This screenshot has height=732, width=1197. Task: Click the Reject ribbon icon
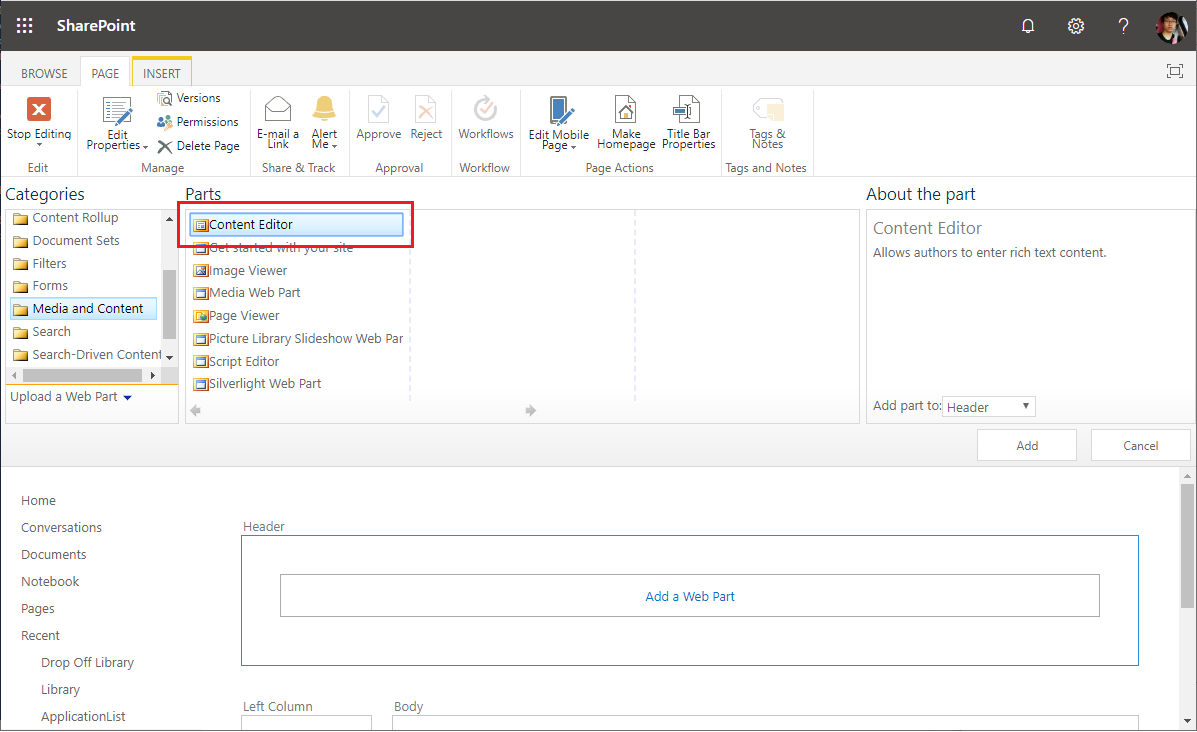click(425, 109)
